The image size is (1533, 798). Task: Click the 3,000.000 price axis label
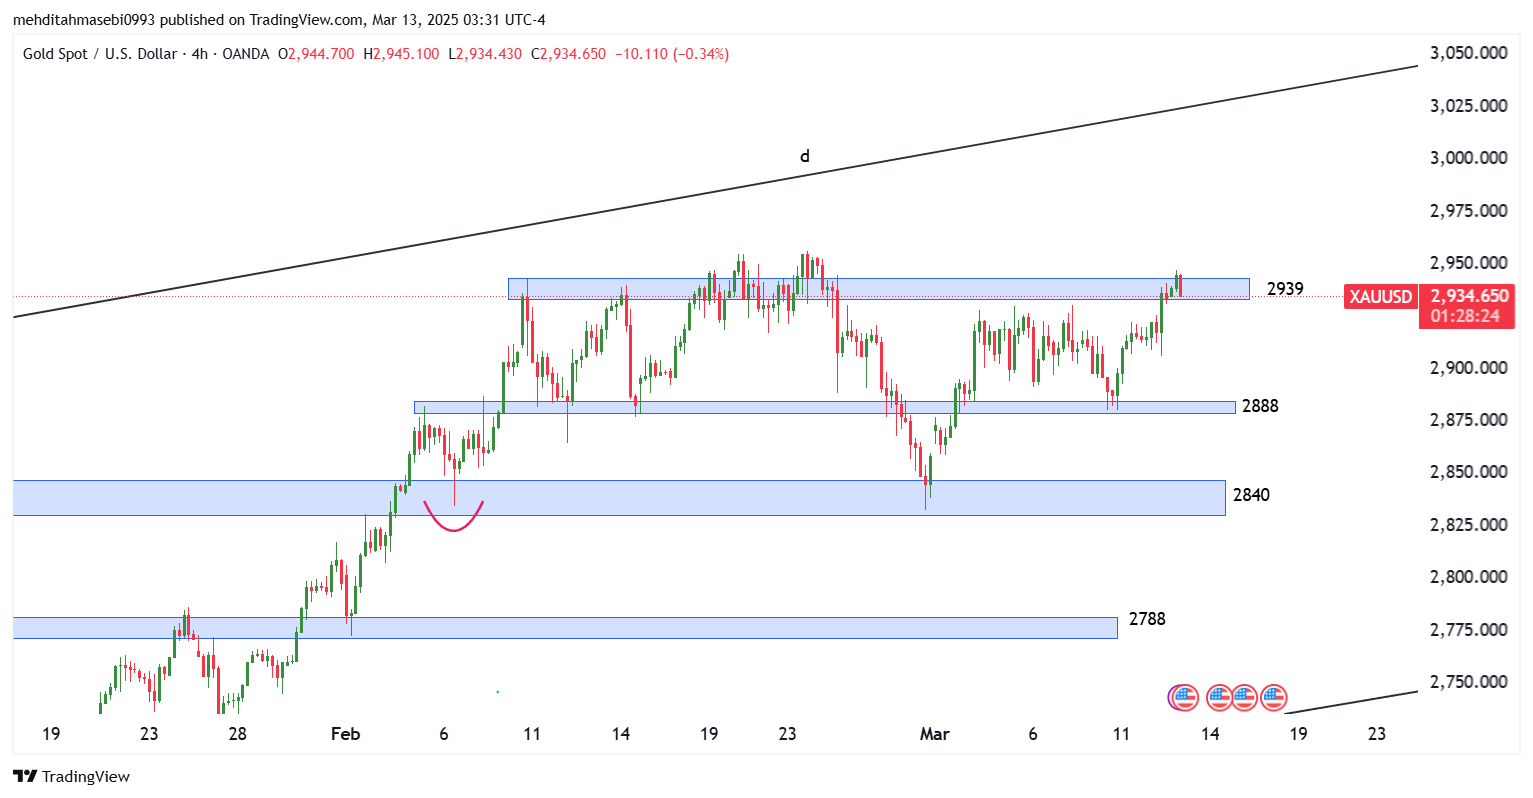[1469, 158]
